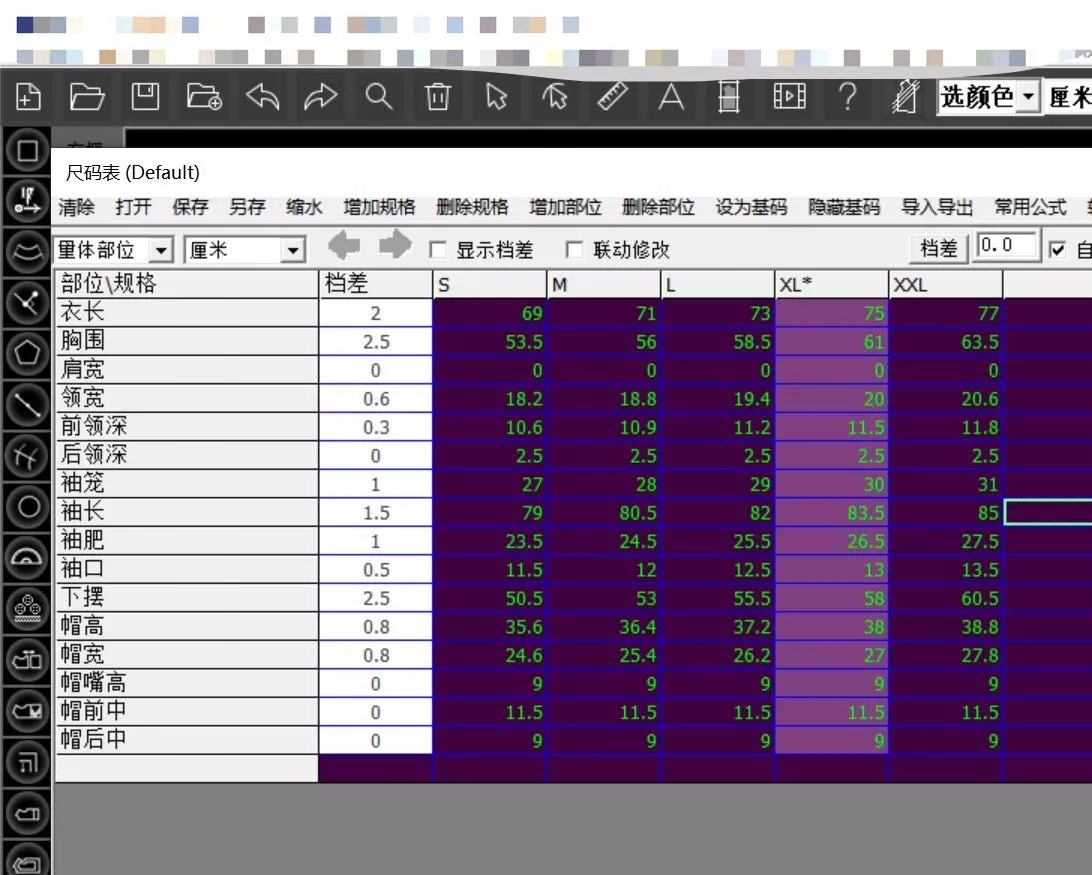Select the S size column header
The height and width of the screenshot is (875, 1092).
pyautogui.click(x=490, y=284)
